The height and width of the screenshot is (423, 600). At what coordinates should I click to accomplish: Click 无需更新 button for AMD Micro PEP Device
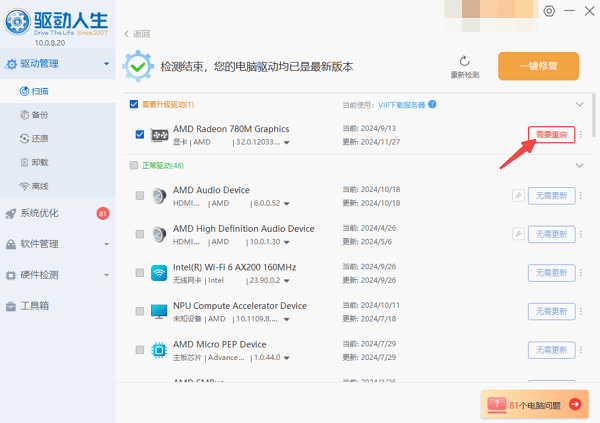point(551,350)
